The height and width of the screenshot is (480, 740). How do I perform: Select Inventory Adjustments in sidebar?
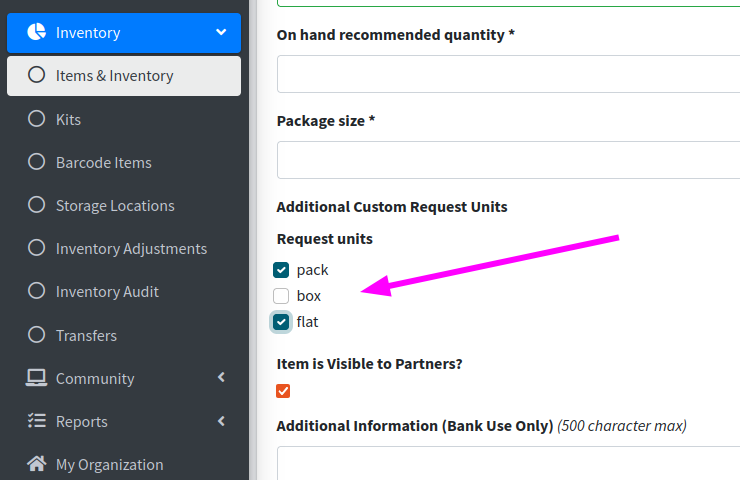[x=124, y=249]
